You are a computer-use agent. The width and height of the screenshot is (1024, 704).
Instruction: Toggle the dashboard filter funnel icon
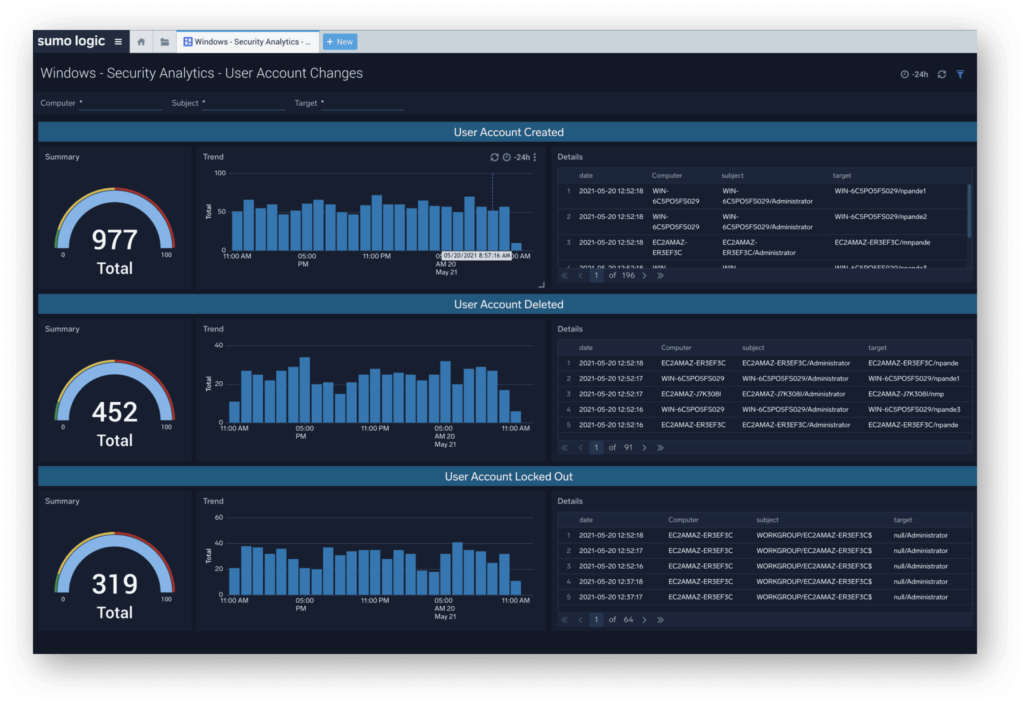coord(960,74)
